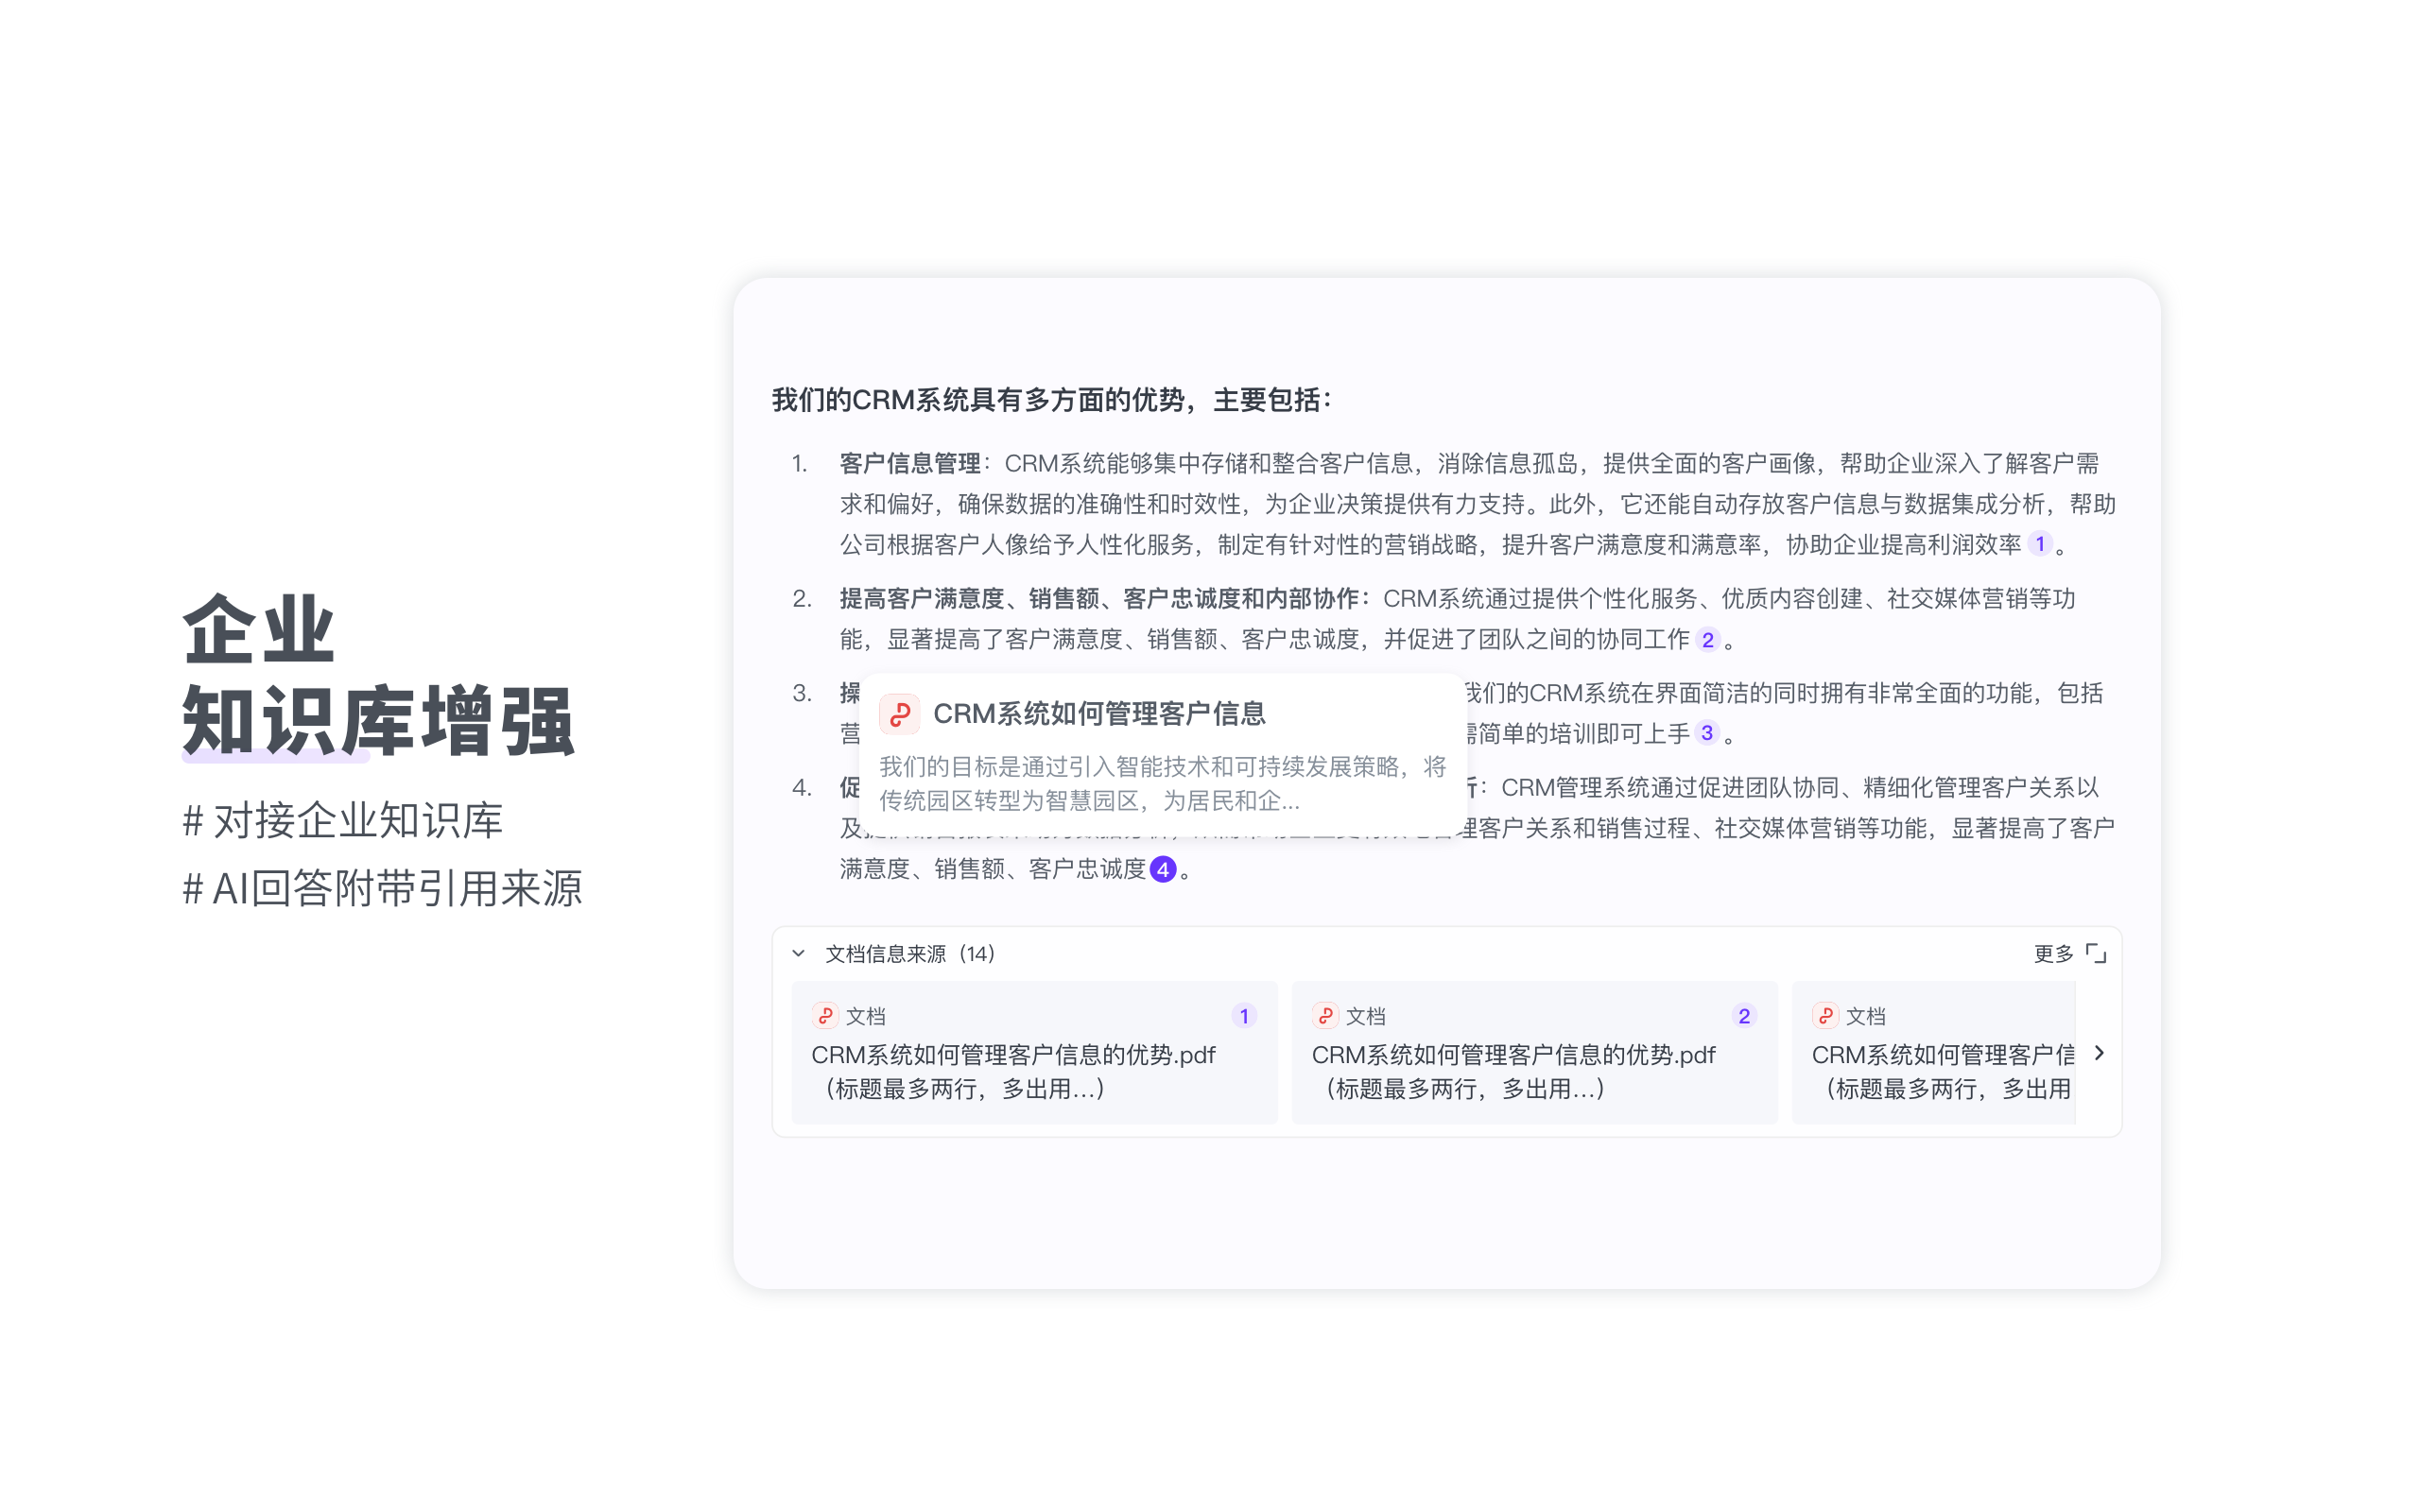Screen dimensions: 2420x1512
Task: Click the popup preview text 我们的目标是通过引入智能技术
Action: coord(1162,784)
